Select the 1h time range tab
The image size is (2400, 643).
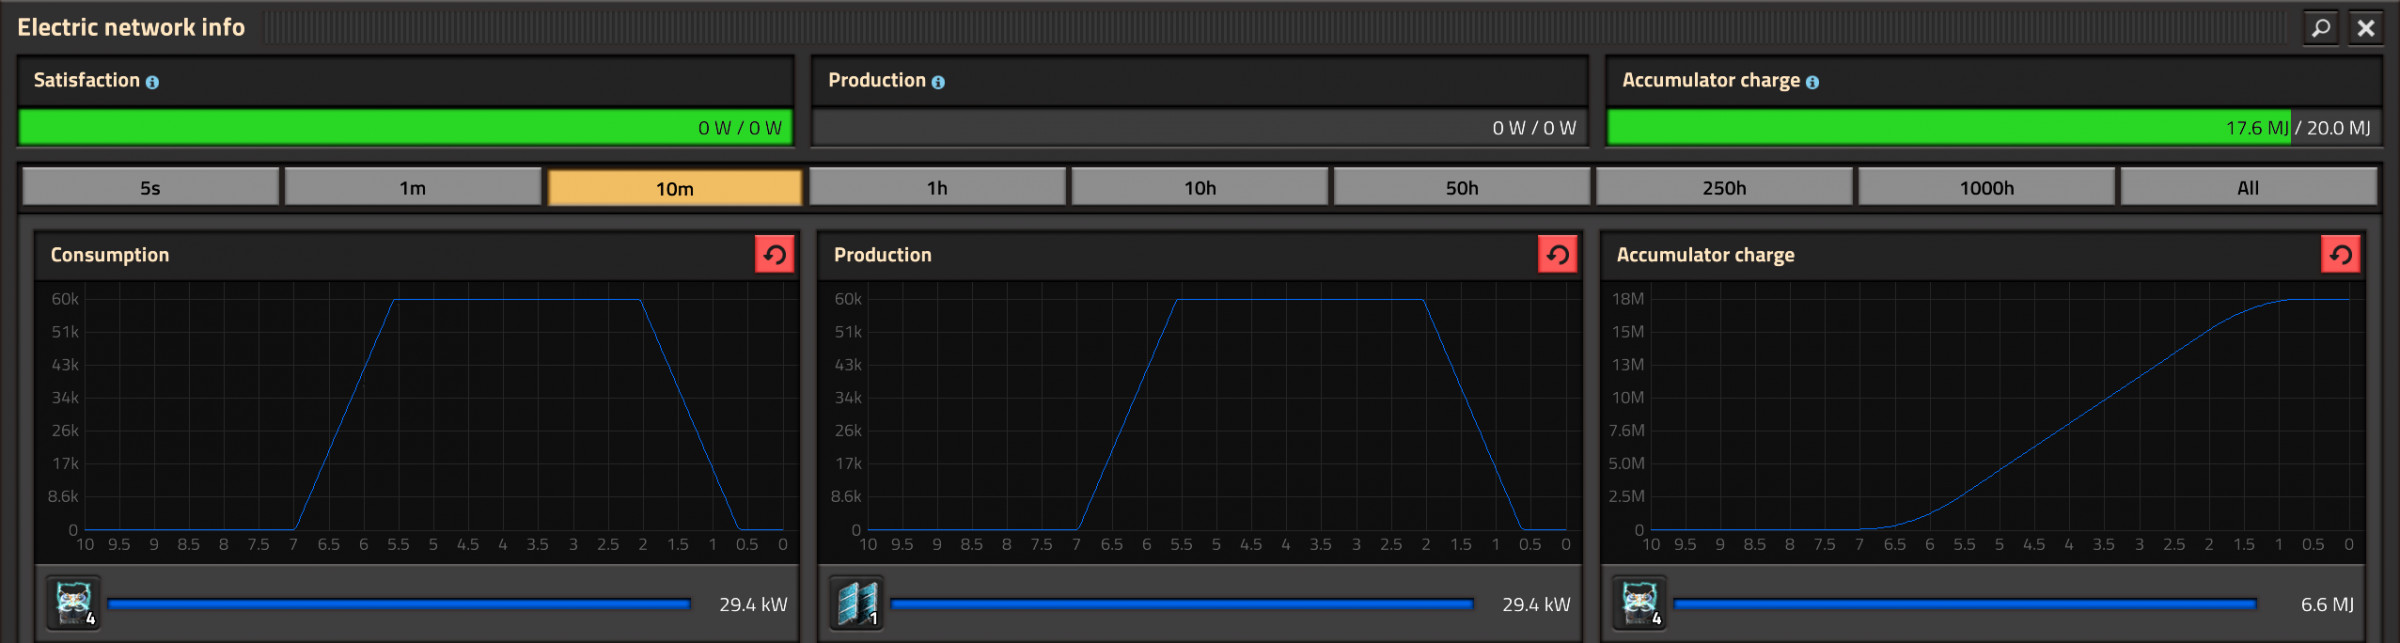tap(937, 188)
